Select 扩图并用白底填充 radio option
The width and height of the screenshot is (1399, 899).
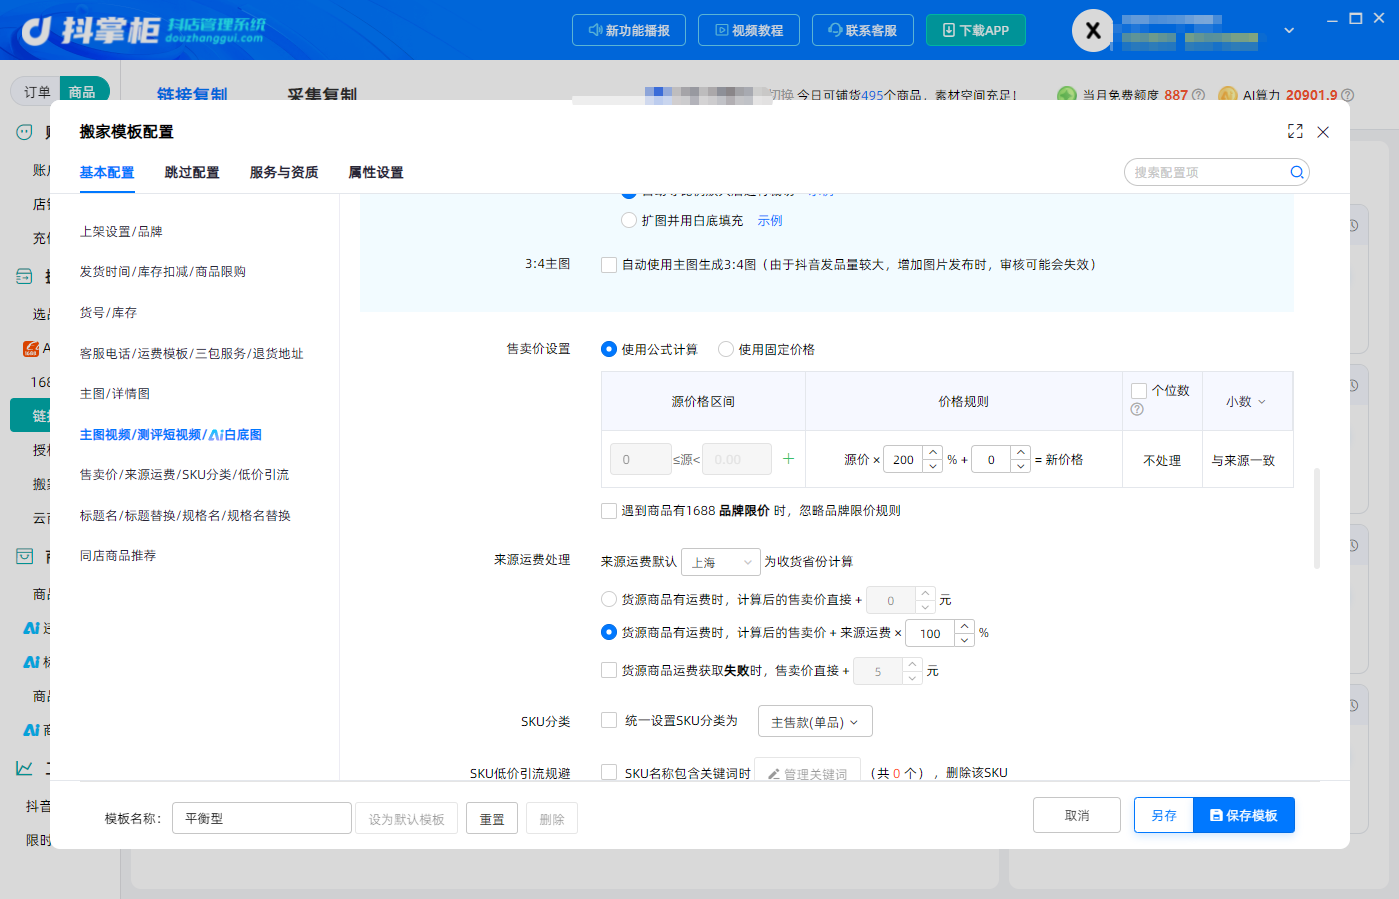629,220
